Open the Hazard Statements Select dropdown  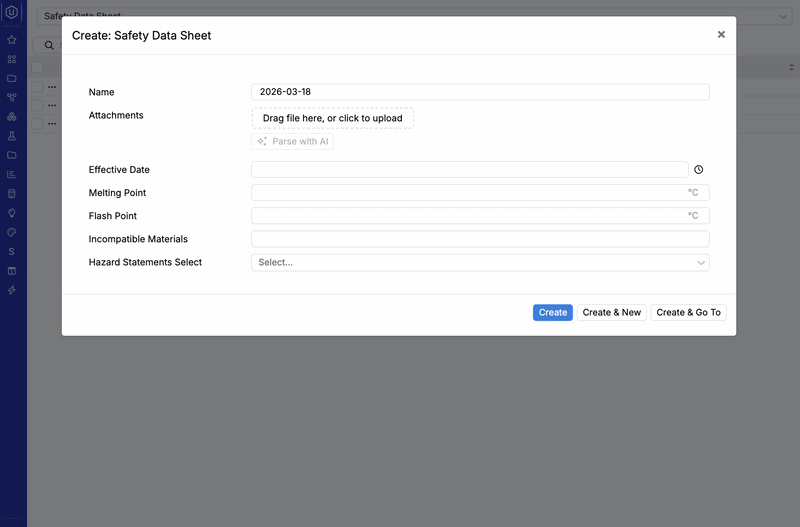click(x=470, y=263)
